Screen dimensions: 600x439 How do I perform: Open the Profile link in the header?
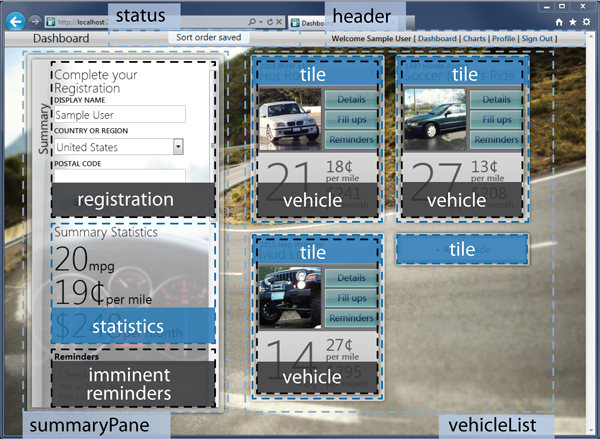(504, 38)
